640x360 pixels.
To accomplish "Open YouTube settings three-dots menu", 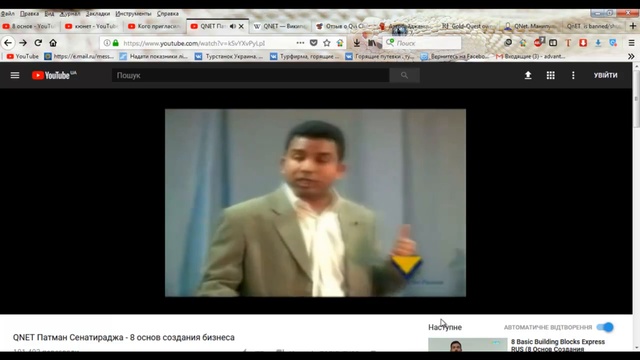I will [x=573, y=75].
